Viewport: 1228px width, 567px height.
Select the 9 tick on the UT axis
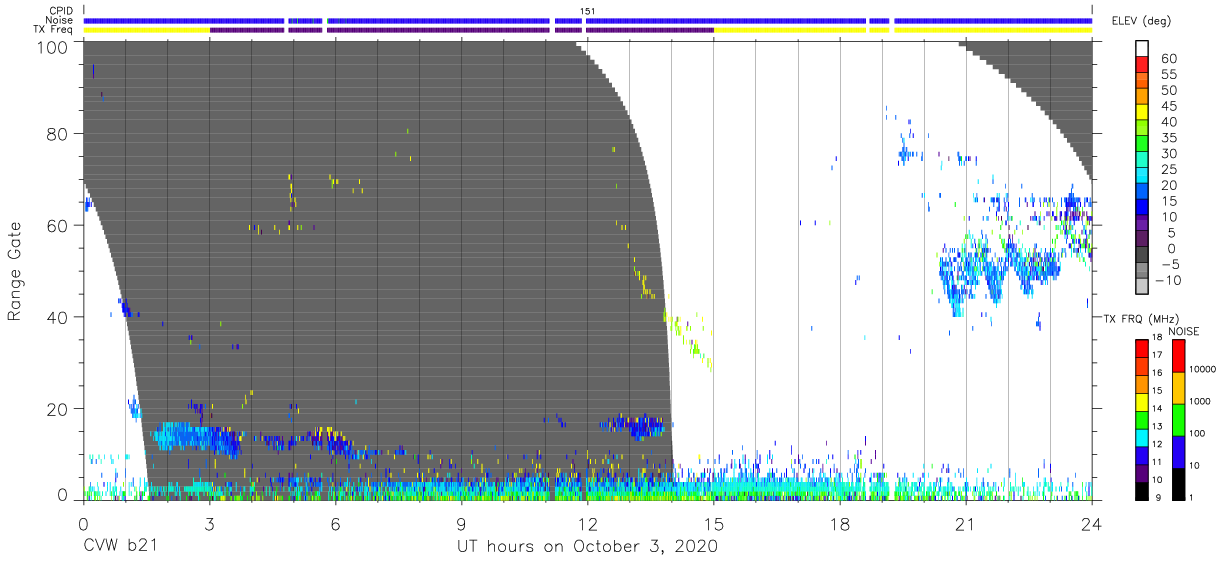click(x=461, y=524)
